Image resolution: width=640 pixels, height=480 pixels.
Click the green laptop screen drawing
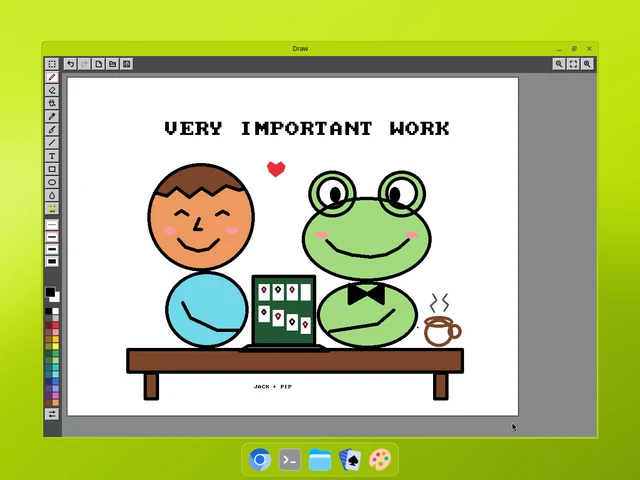(x=284, y=310)
